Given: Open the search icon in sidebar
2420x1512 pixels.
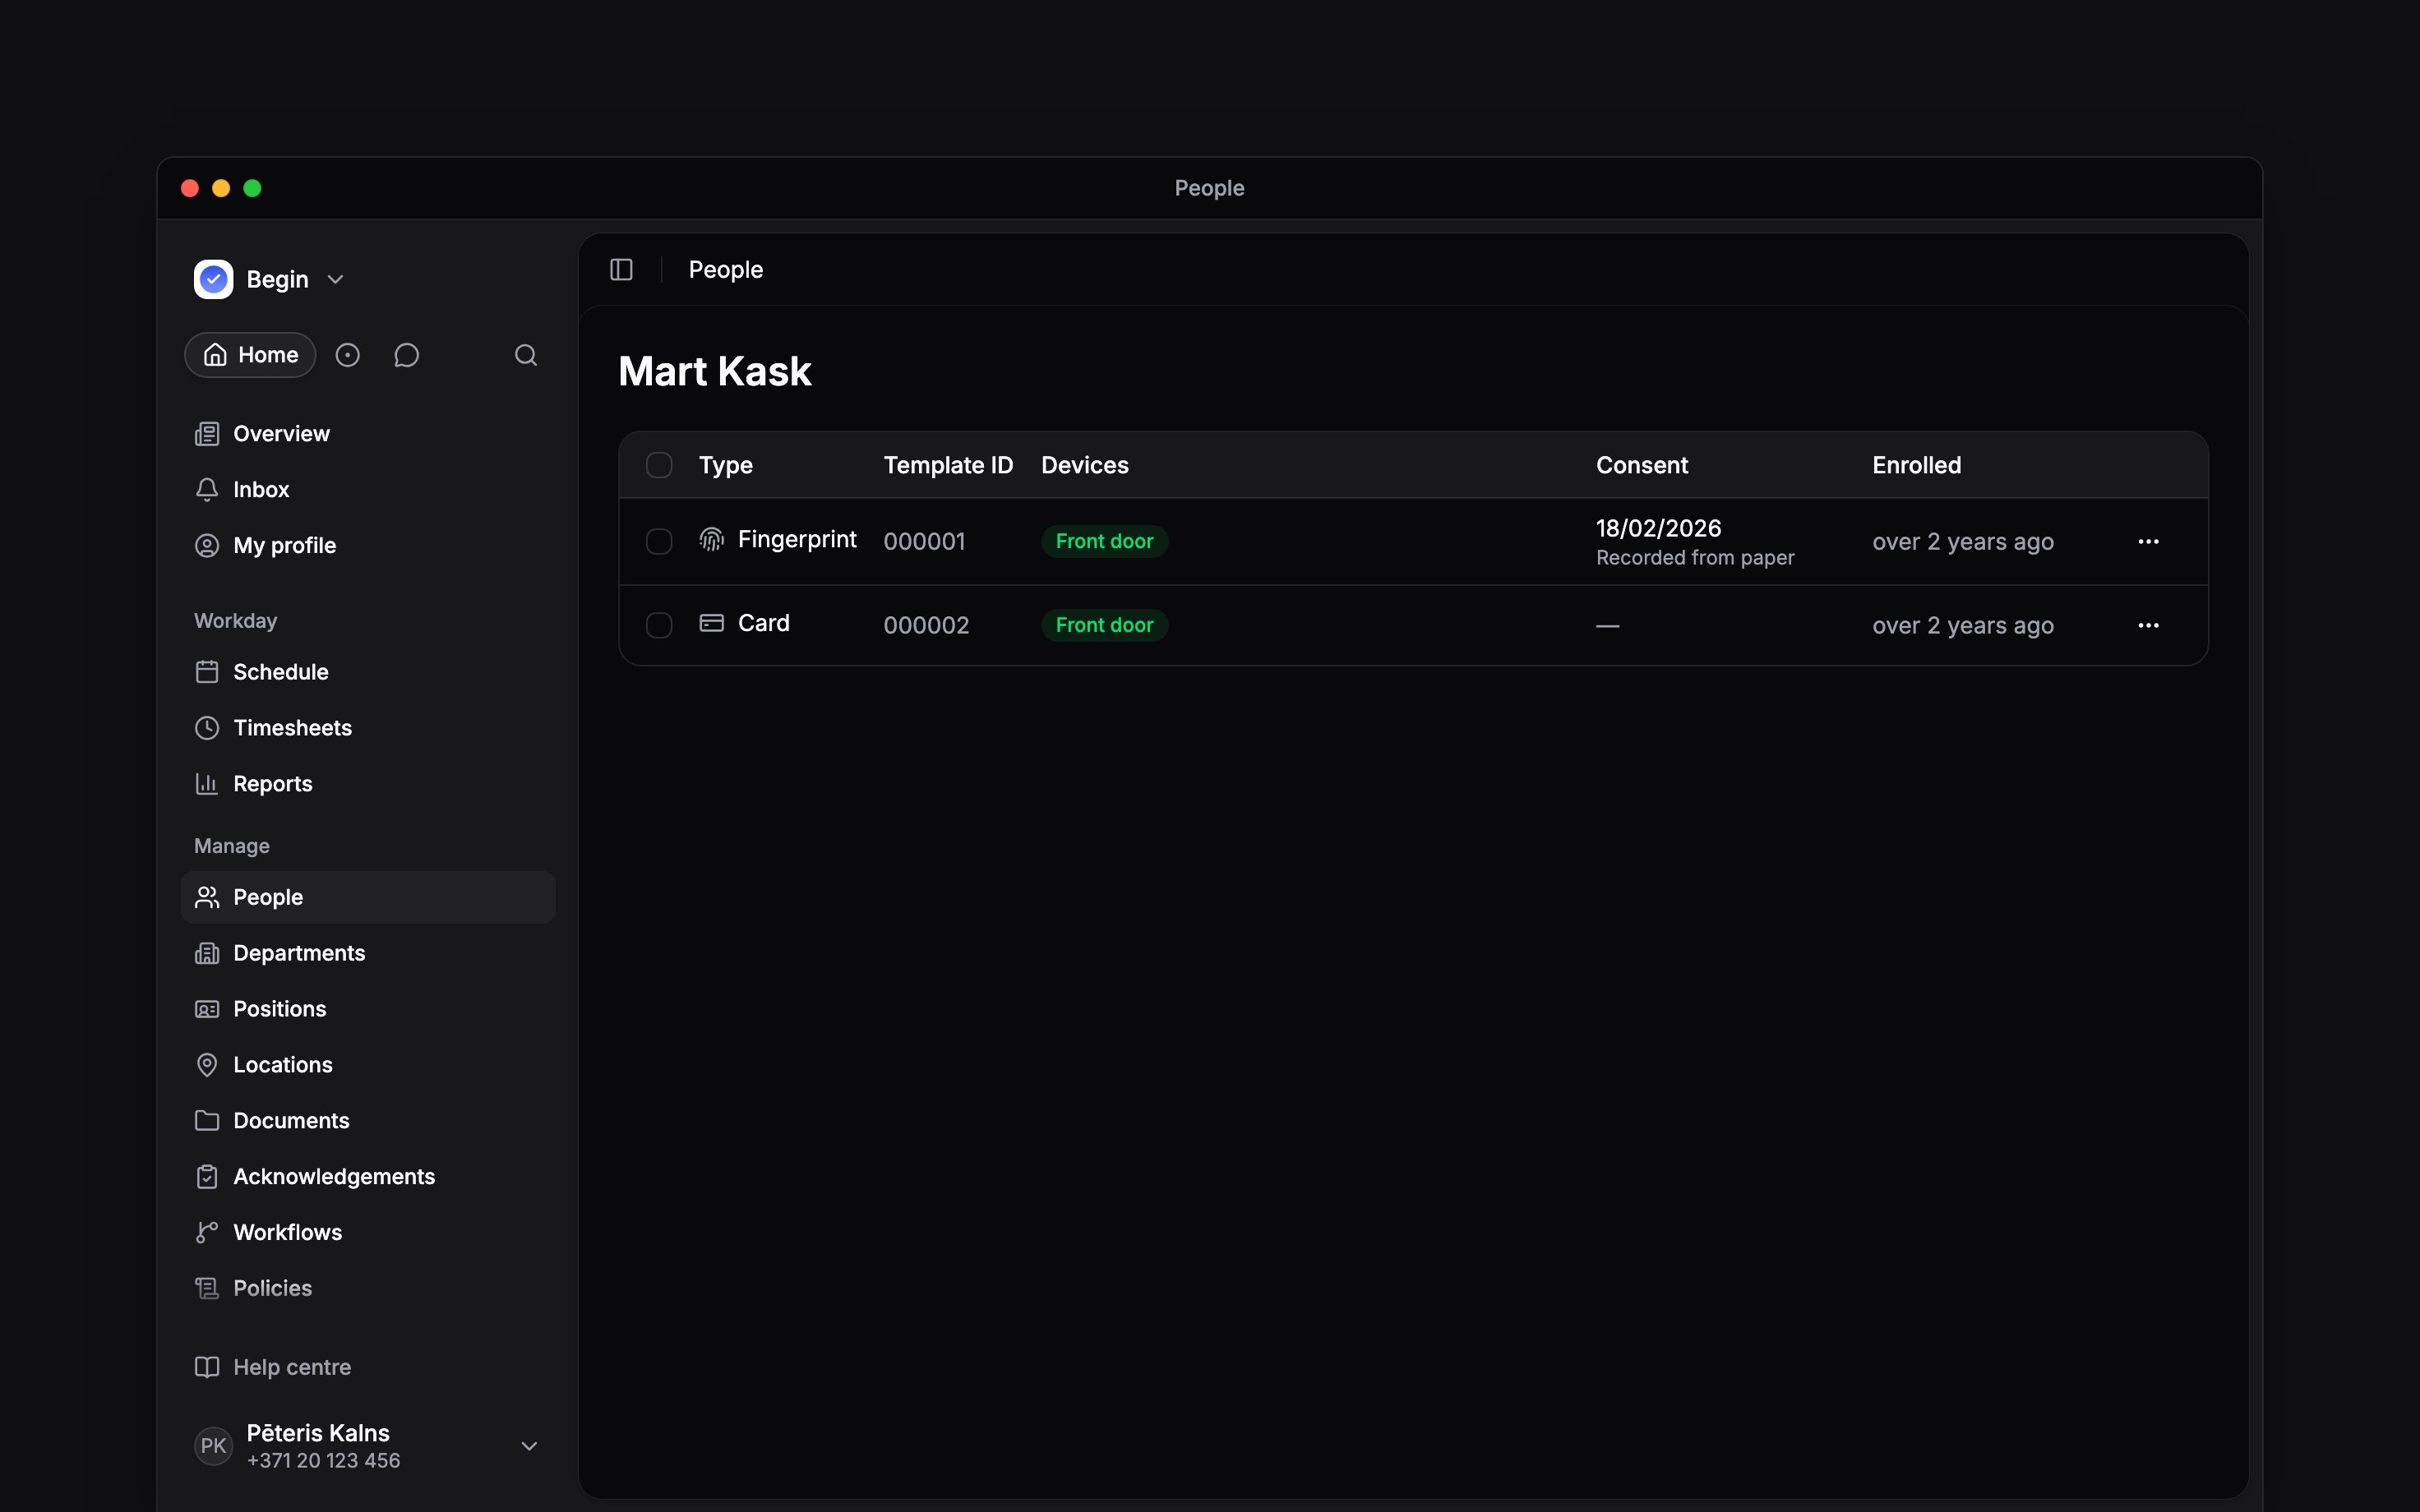Looking at the screenshot, I should (526, 355).
